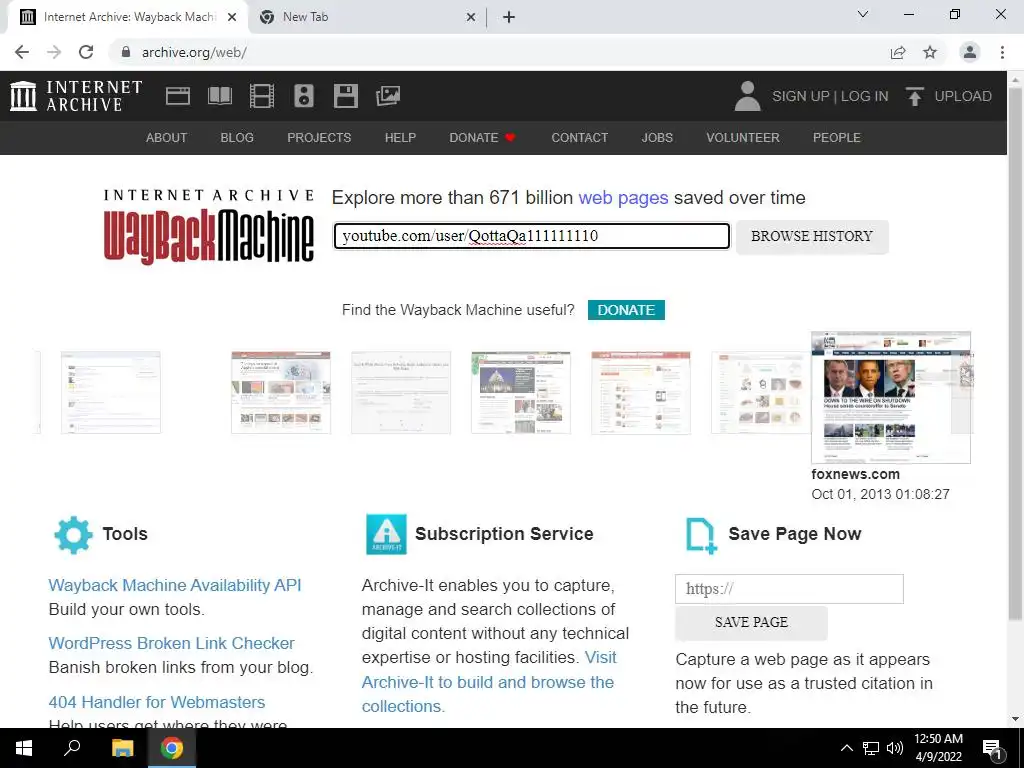
Task: Open the JOBS menu item
Action: click(657, 138)
